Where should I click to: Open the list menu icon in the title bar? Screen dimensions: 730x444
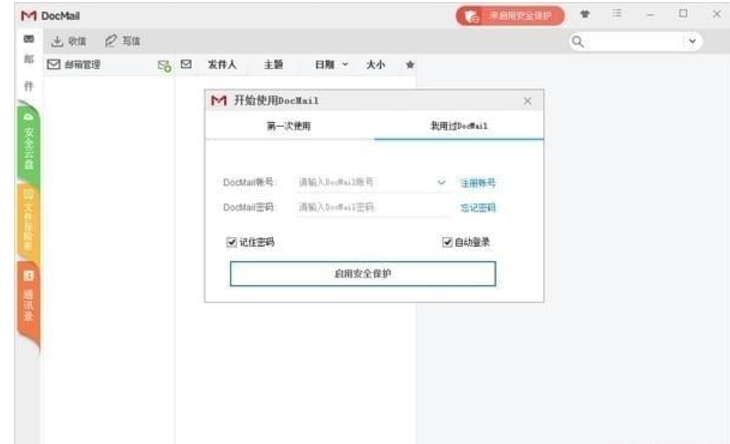coord(617,13)
